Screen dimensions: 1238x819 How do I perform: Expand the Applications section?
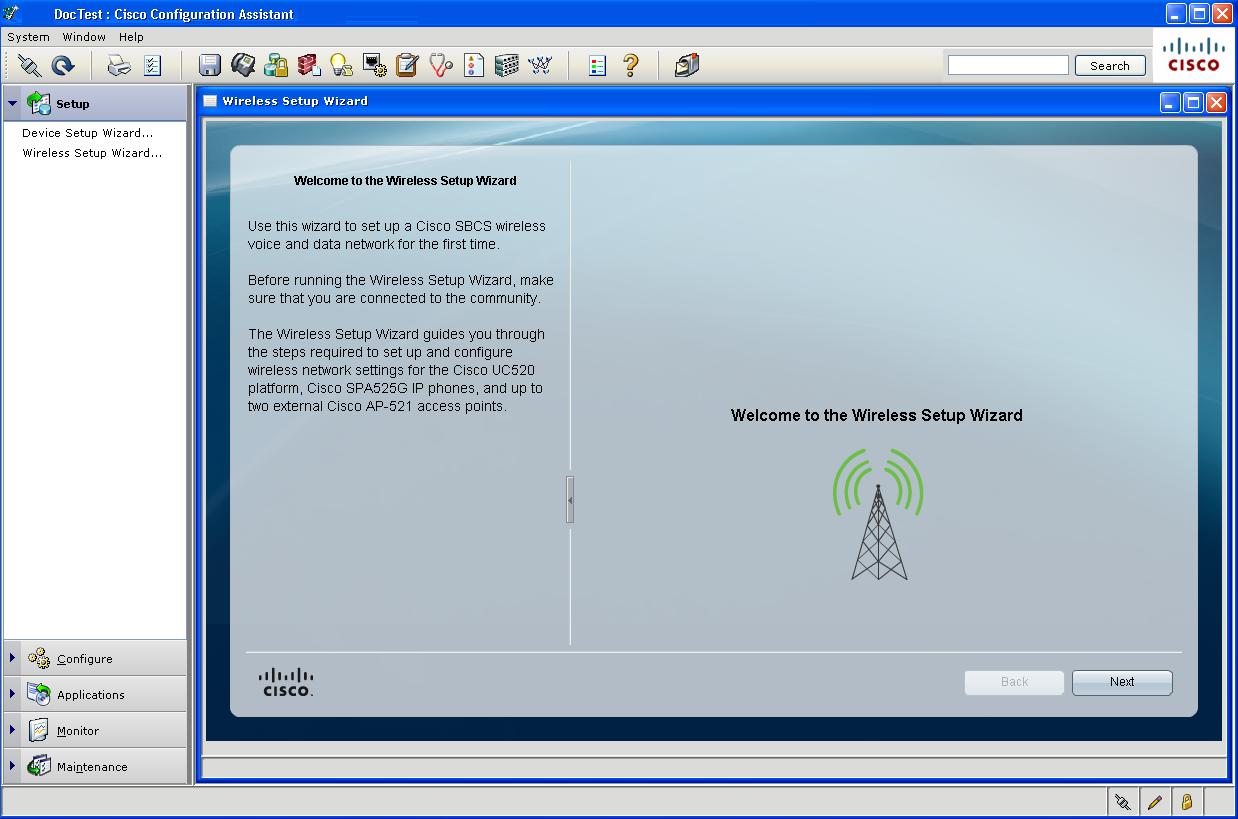pos(13,694)
